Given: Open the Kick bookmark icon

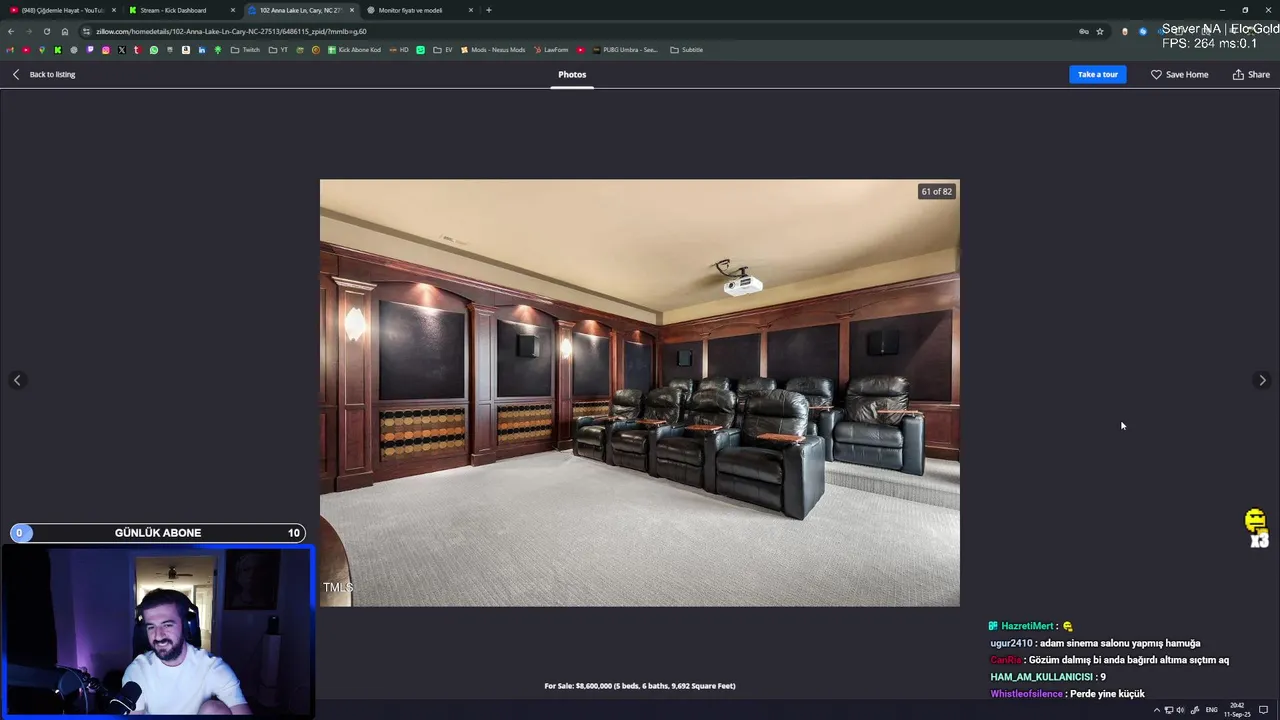Looking at the screenshot, I should tap(57, 50).
